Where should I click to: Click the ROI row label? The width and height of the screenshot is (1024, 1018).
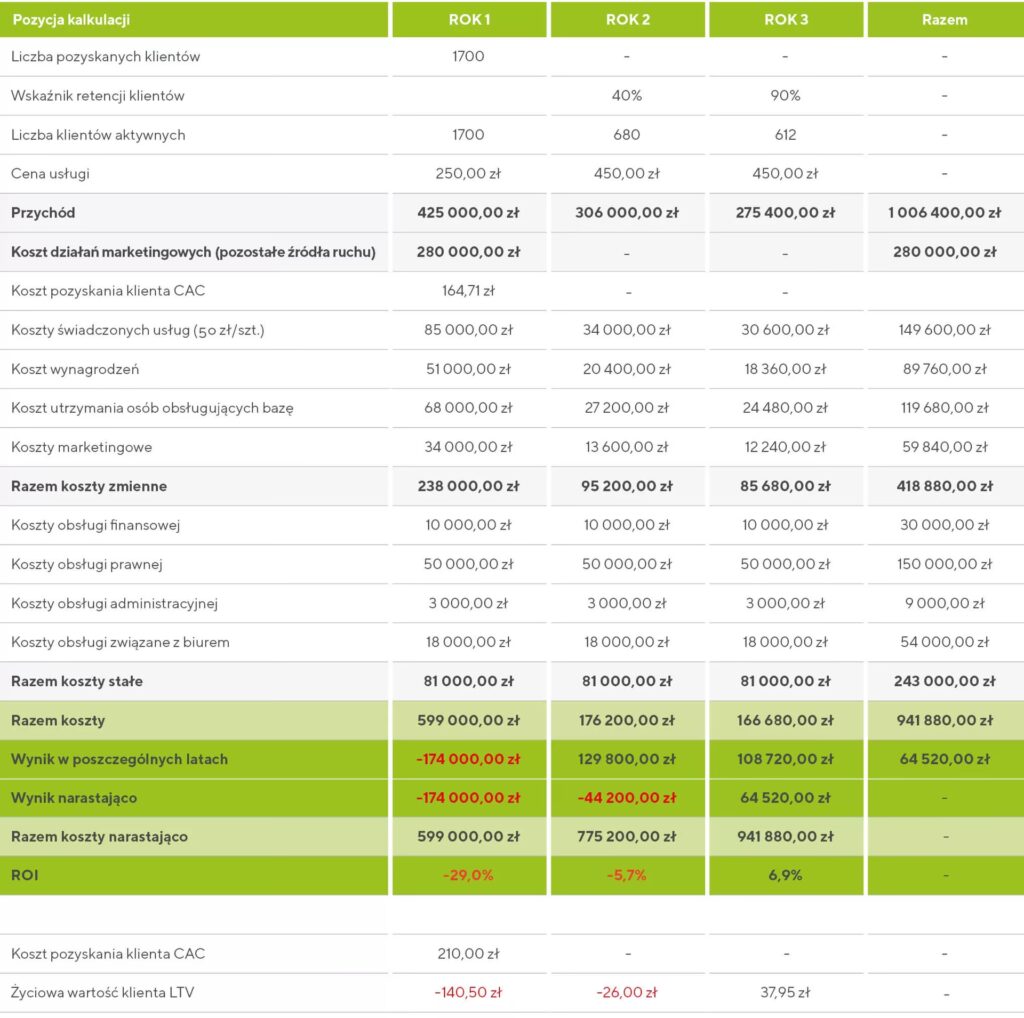tap(24, 875)
